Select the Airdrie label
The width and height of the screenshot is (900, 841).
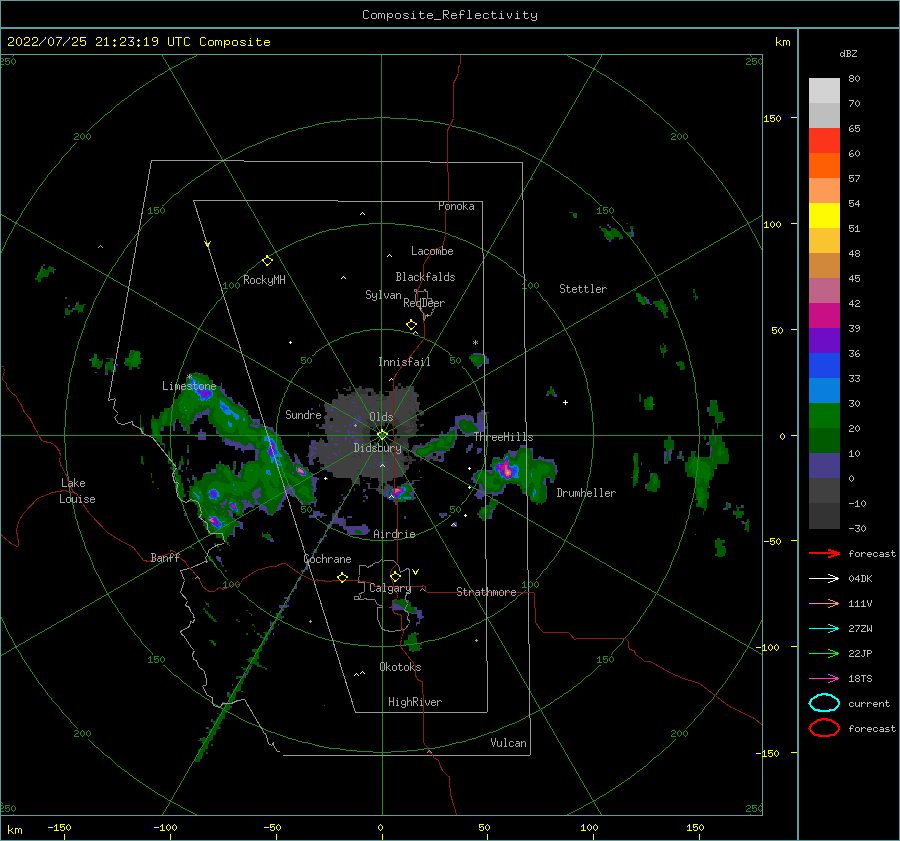pyautogui.click(x=394, y=534)
